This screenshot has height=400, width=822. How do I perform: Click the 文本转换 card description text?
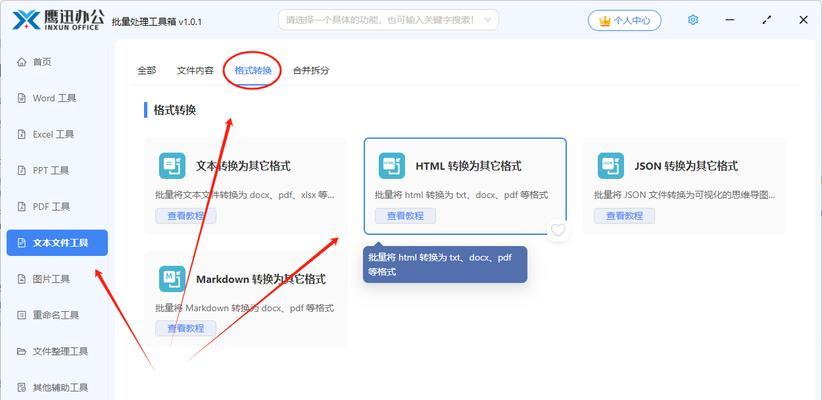(x=244, y=195)
